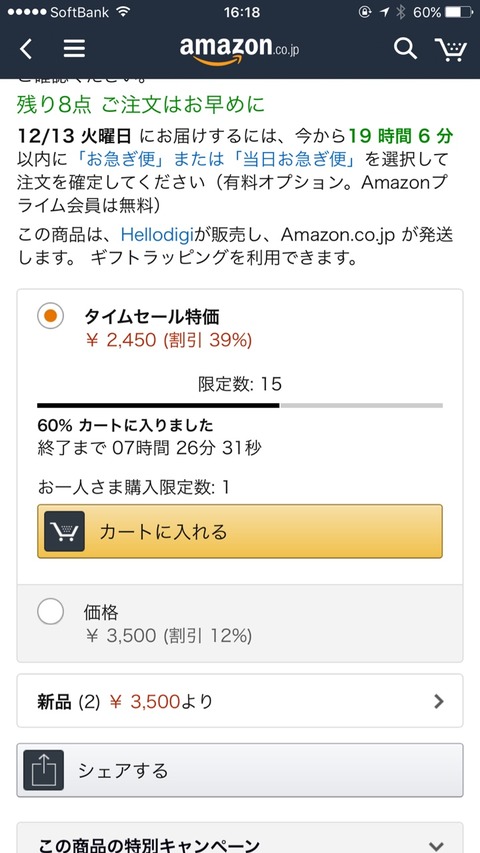The height and width of the screenshot is (853, 480).
Task: Tap the Wi-Fi status icon
Action: 124,12
